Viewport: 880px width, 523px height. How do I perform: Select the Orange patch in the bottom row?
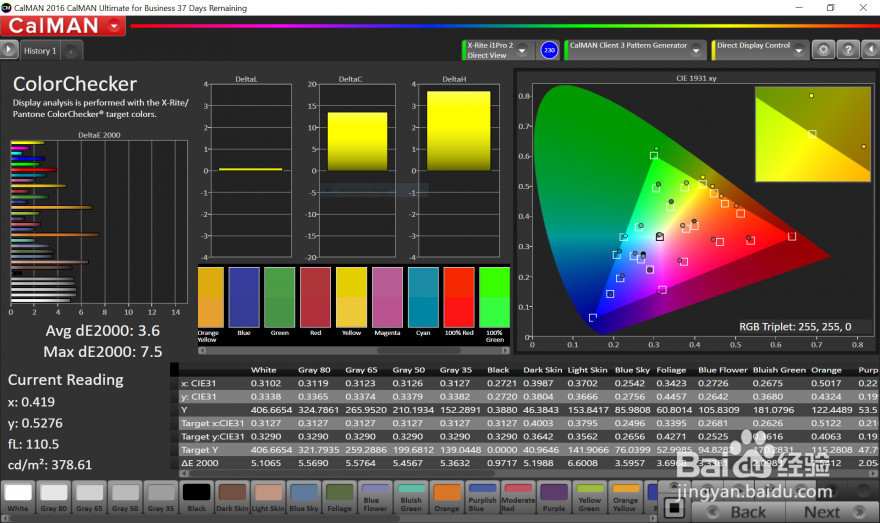[447, 497]
